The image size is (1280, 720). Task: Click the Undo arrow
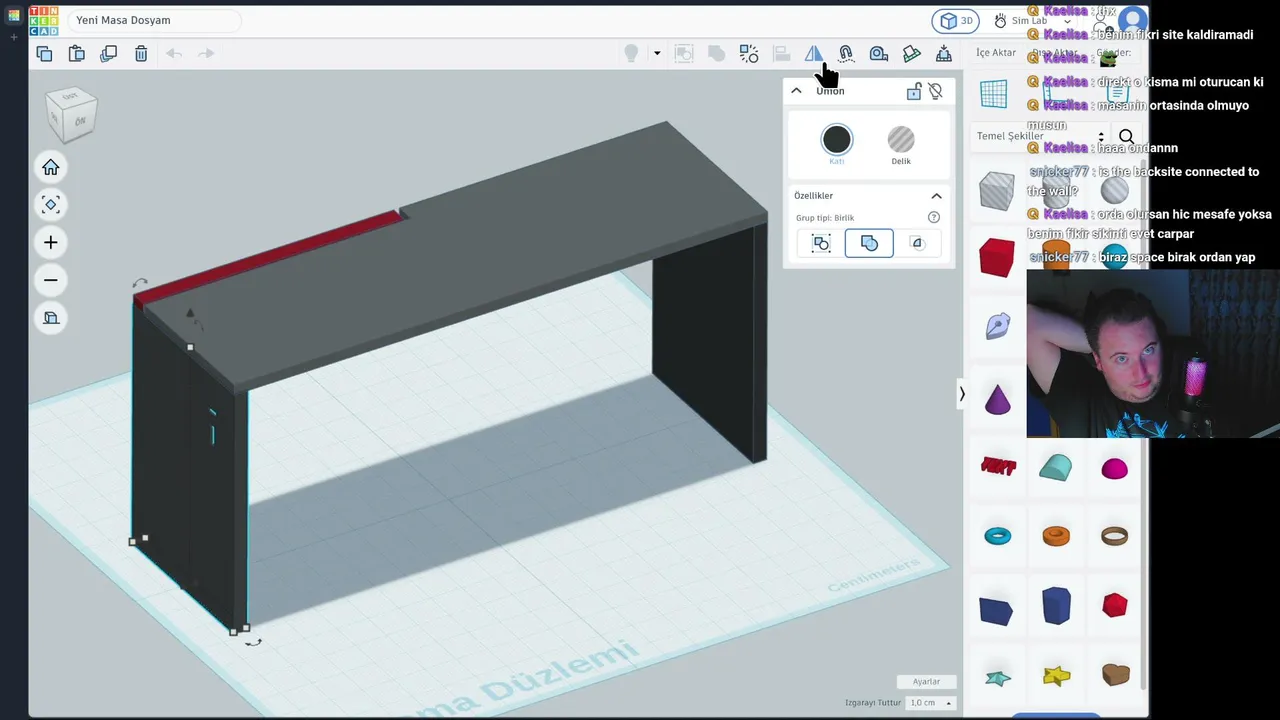(173, 54)
